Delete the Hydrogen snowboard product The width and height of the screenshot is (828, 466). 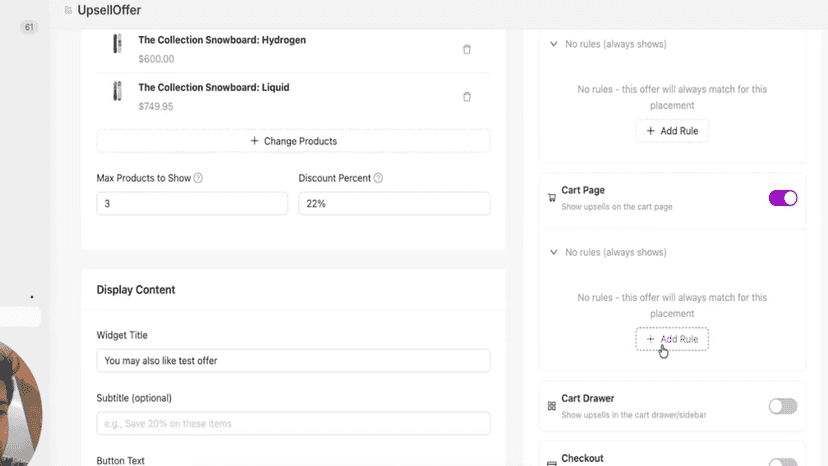(x=467, y=49)
